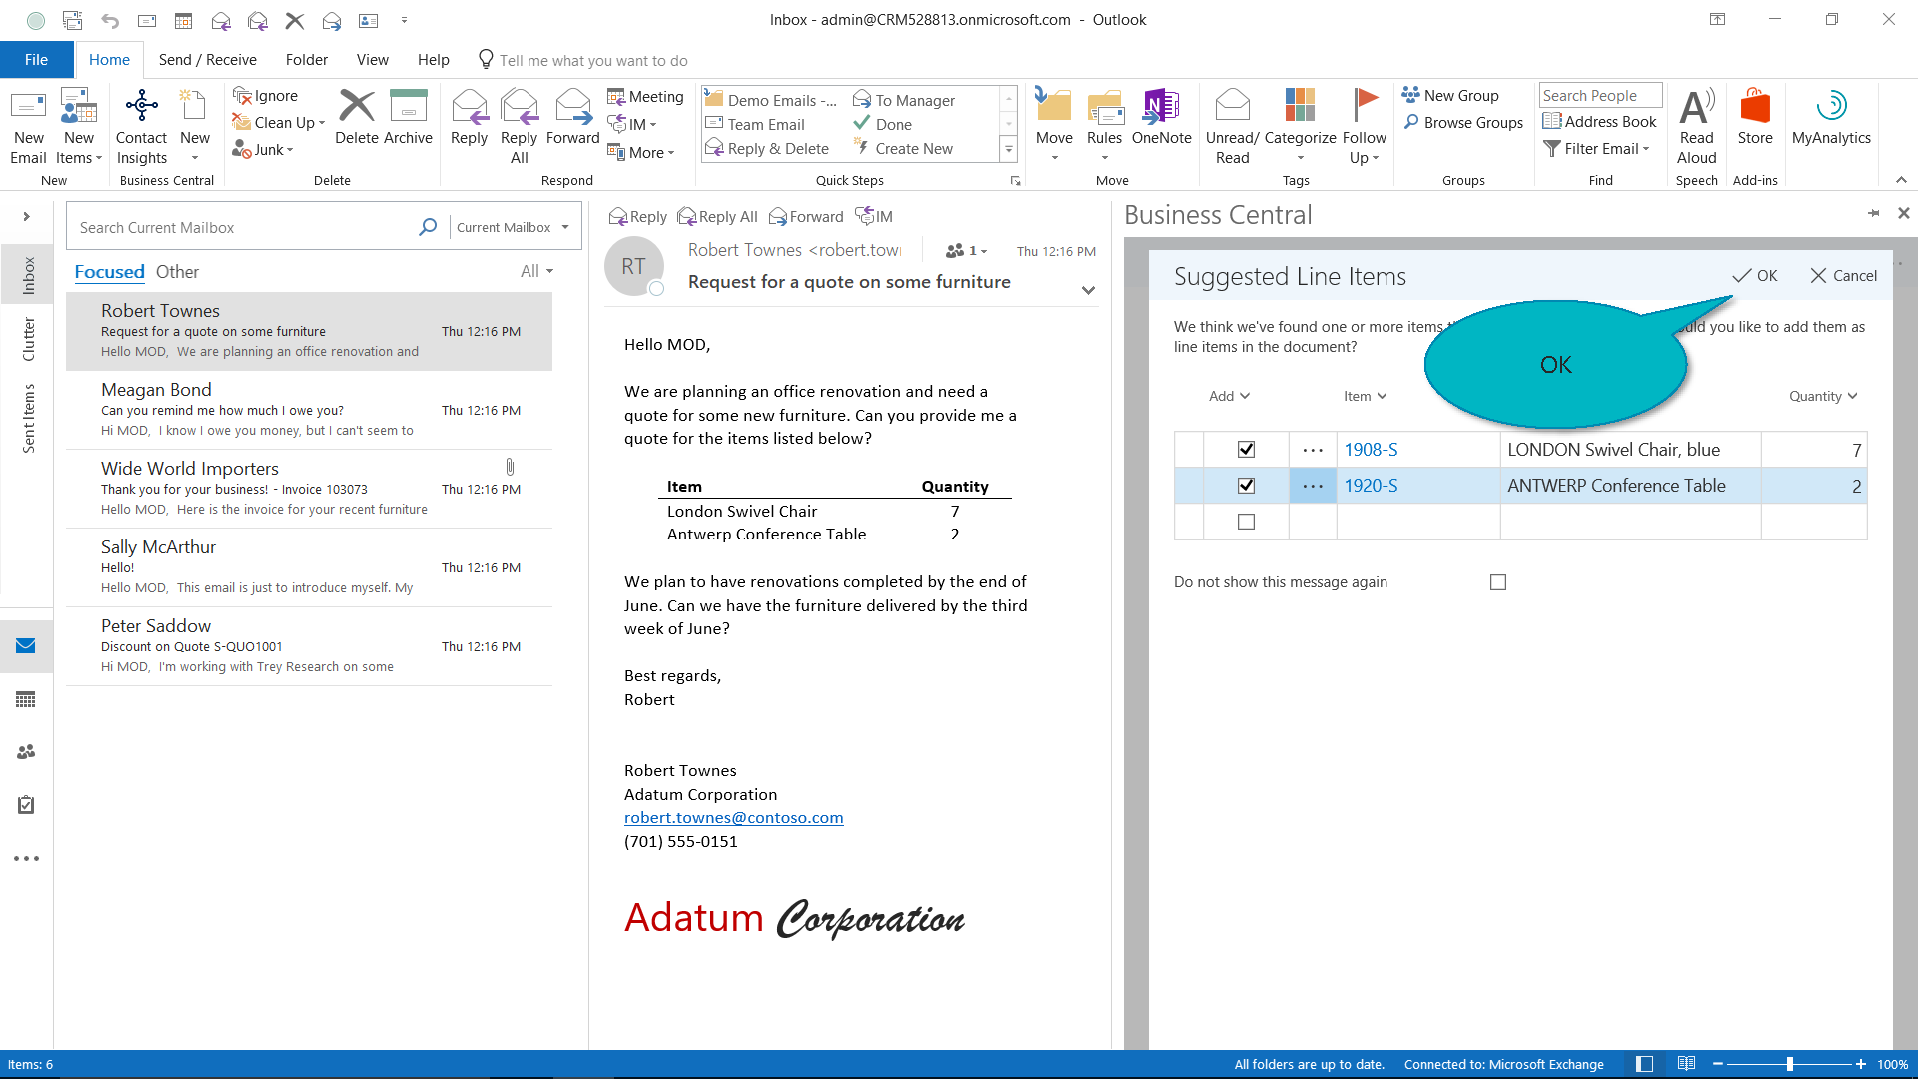Switch to the Other inbox tab
This screenshot has width=1918, height=1079.
[177, 272]
